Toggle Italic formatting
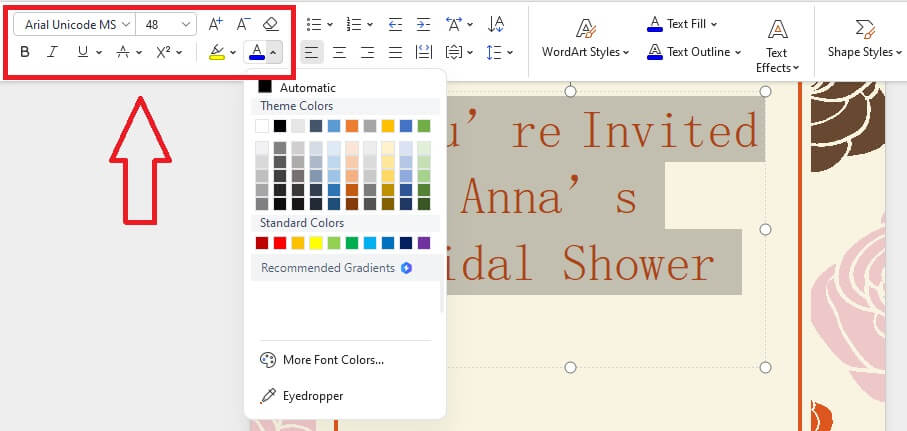907x431 pixels. click(53, 52)
